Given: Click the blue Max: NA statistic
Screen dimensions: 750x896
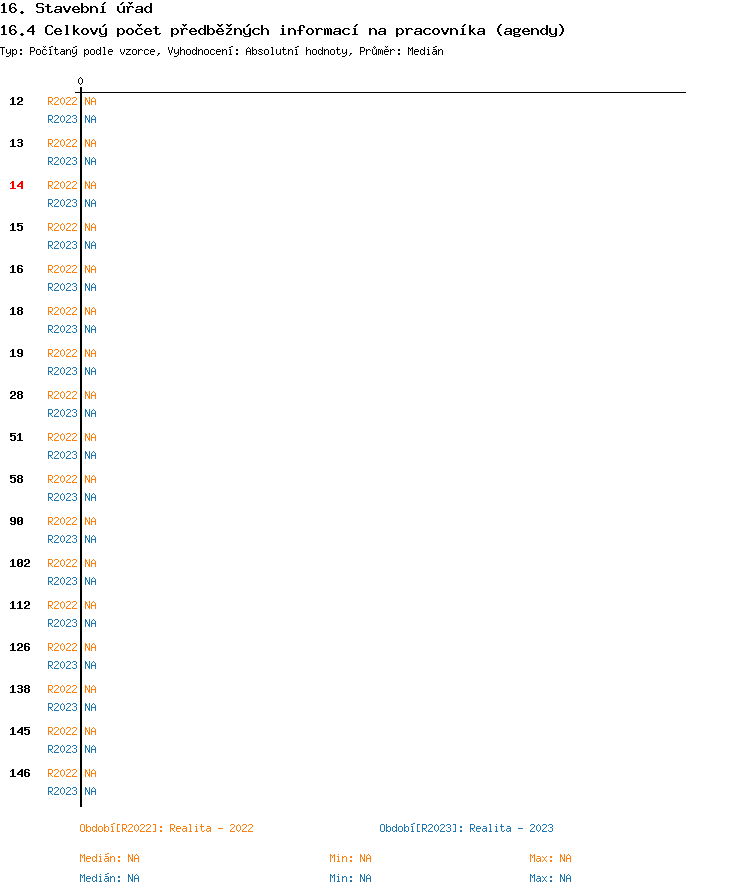Looking at the screenshot, I should tap(550, 878).
